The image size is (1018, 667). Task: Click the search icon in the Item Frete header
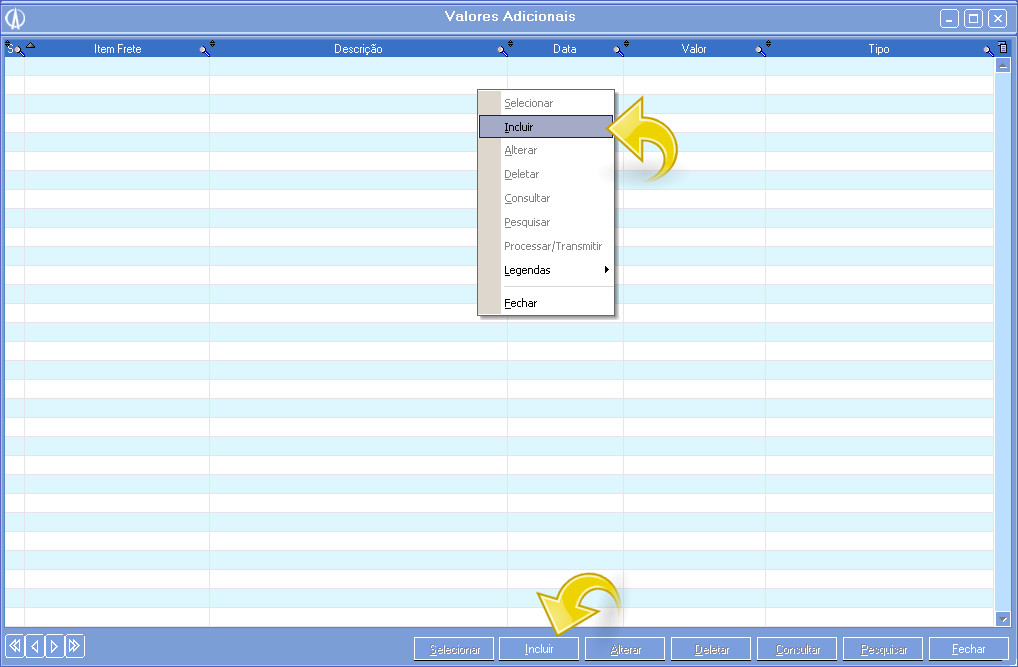click(206, 49)
